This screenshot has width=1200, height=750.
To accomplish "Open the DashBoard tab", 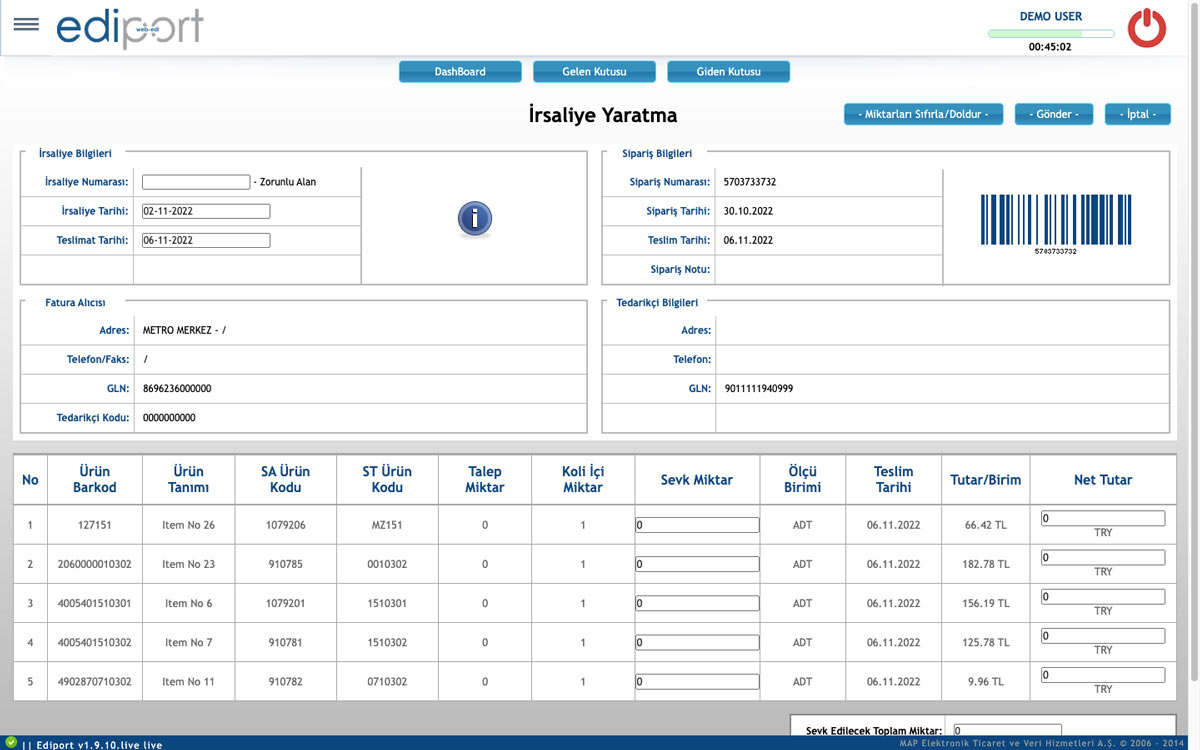I will coord(460,72).
